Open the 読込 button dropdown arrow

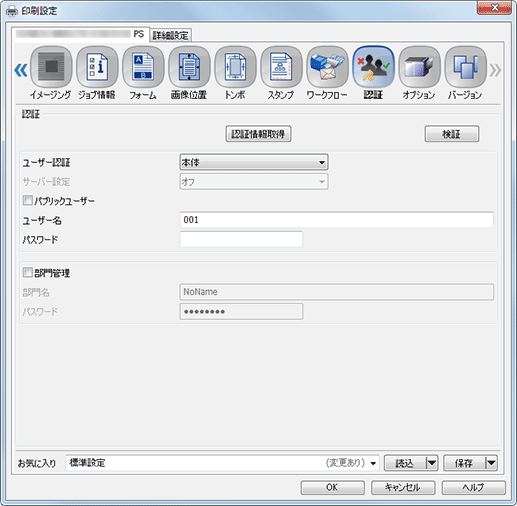click(x=432, y=463)
